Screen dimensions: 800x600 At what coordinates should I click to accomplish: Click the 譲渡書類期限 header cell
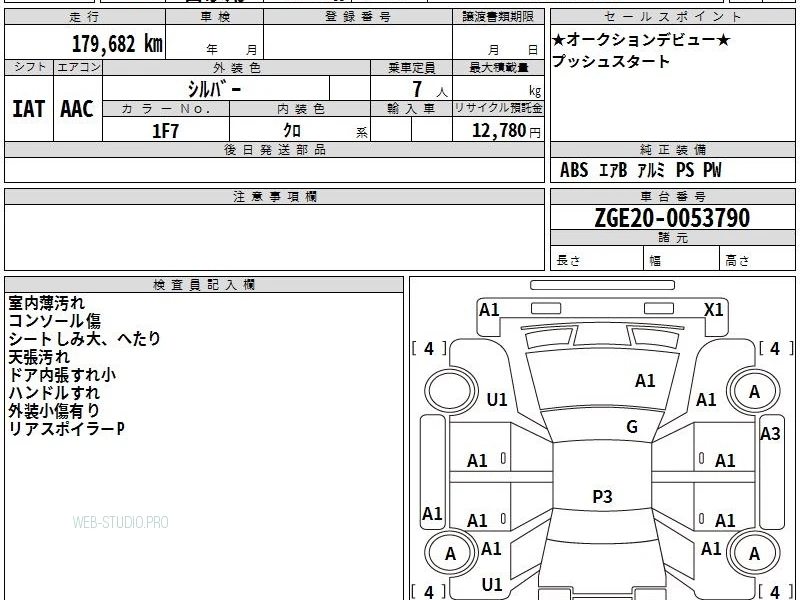pos(498,17)
